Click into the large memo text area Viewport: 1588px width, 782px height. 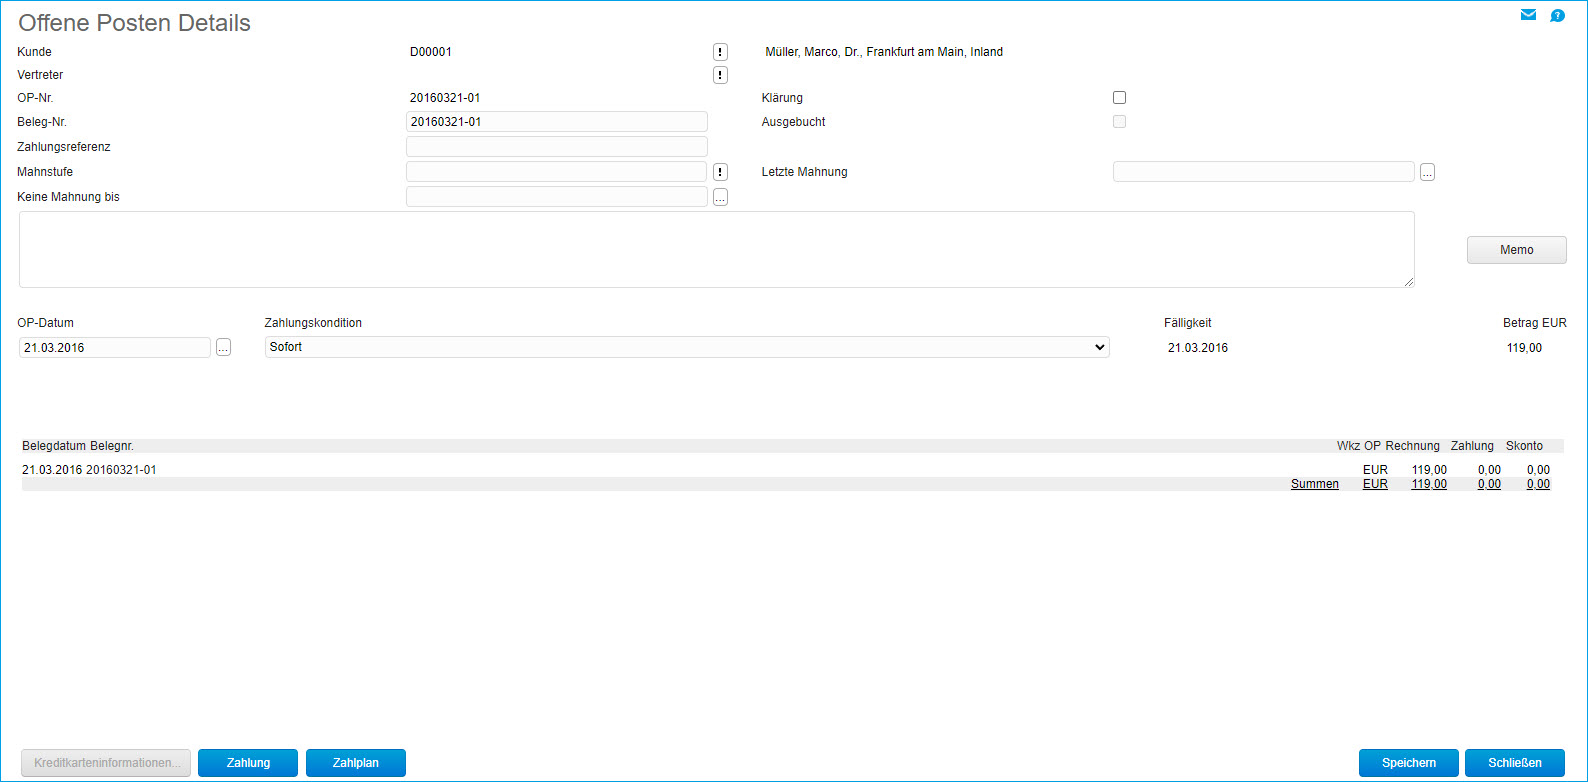[x=716, y=250]
